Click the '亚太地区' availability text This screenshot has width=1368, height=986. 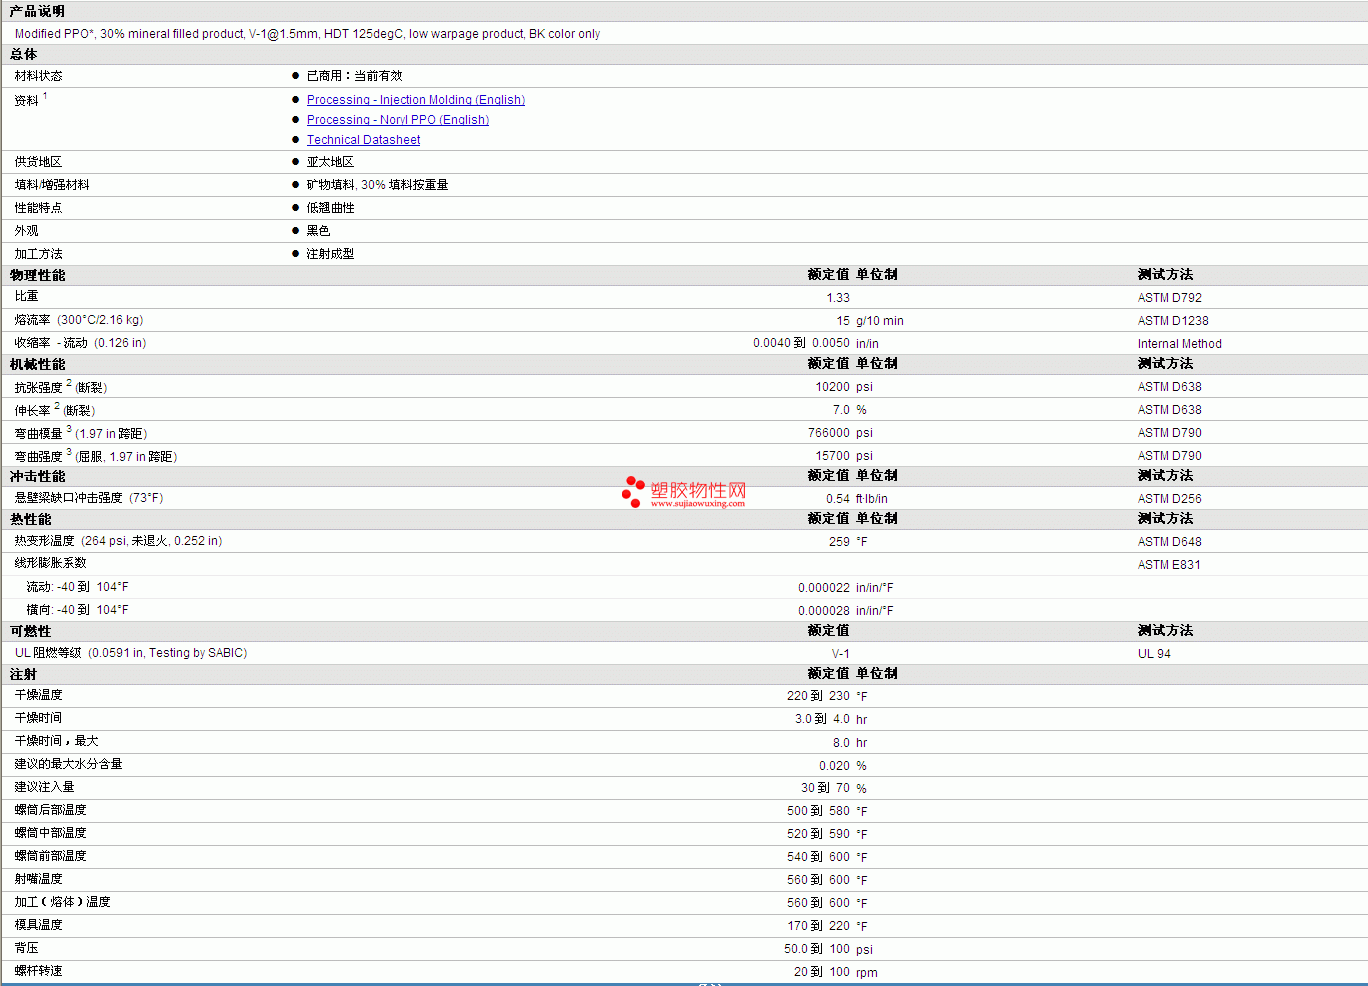(330, 162)
